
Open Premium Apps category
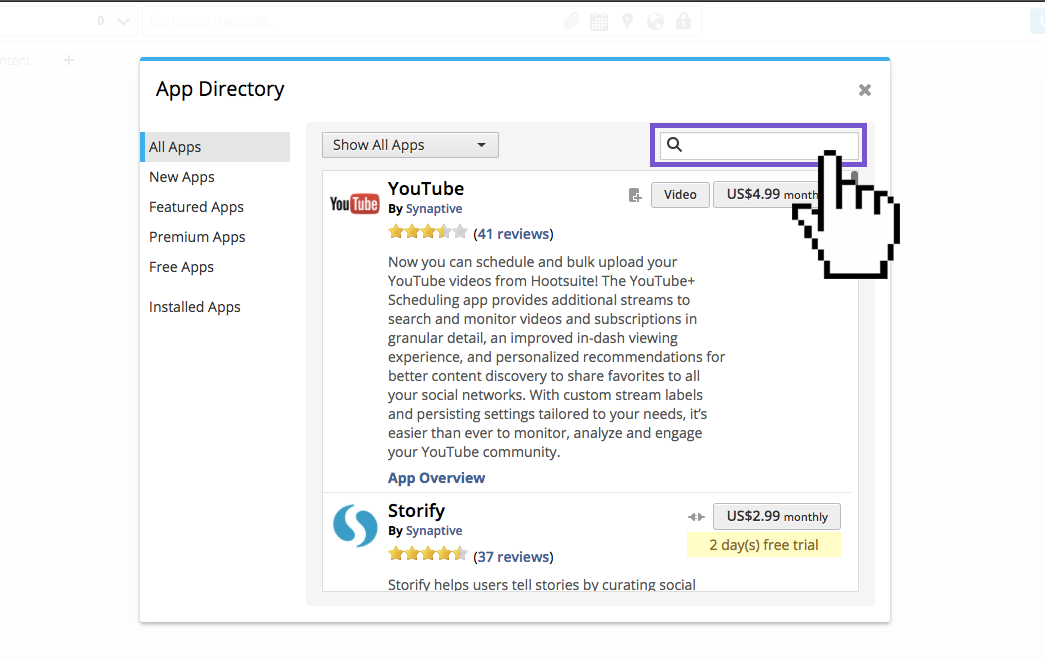click(x=197, y=237)
